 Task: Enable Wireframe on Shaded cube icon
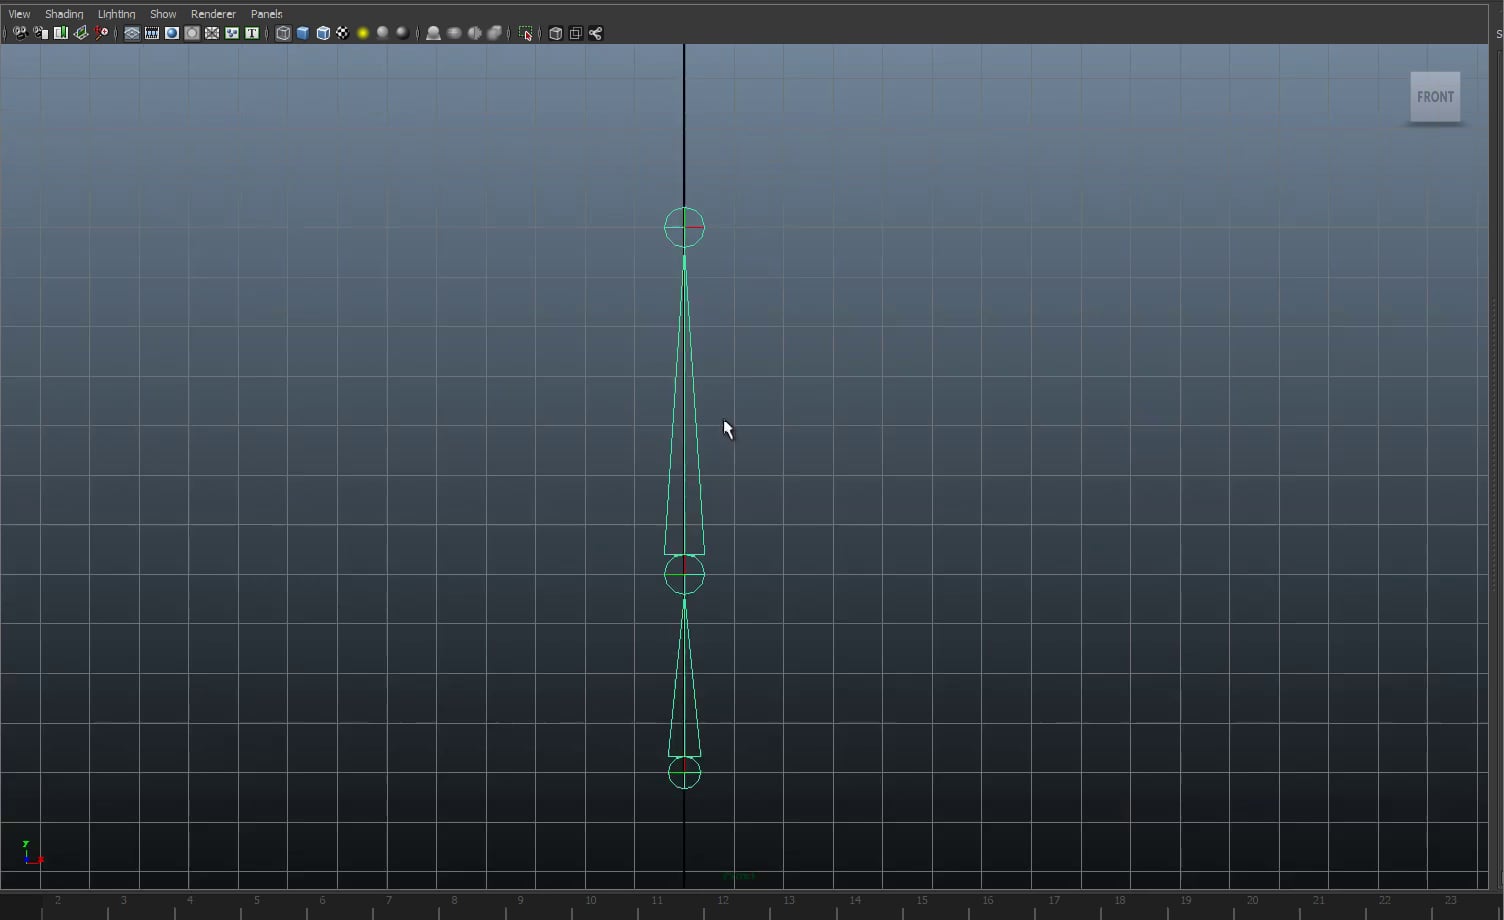tap(323, 33)
